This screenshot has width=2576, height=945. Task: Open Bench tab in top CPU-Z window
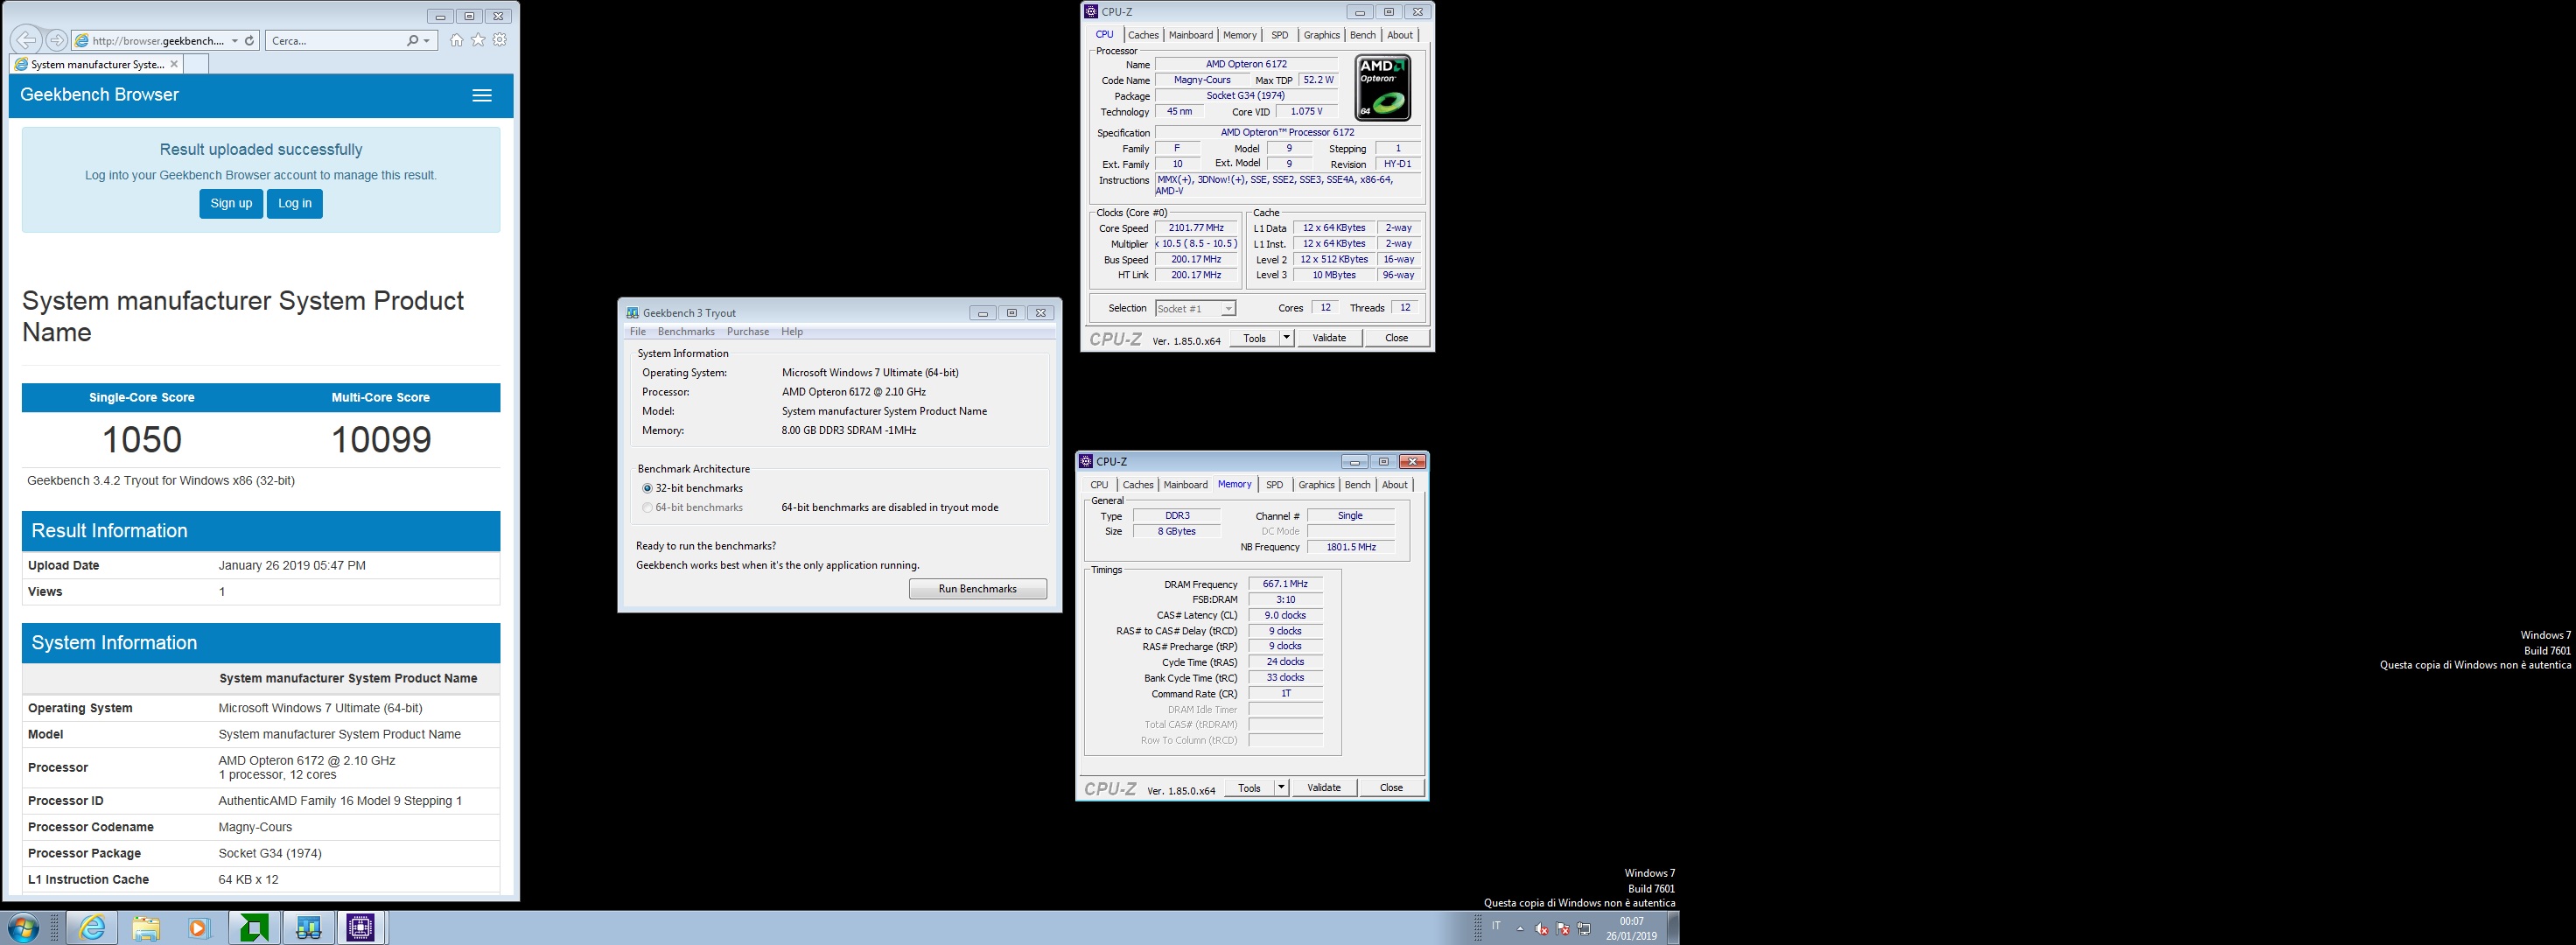(1363, 35)
